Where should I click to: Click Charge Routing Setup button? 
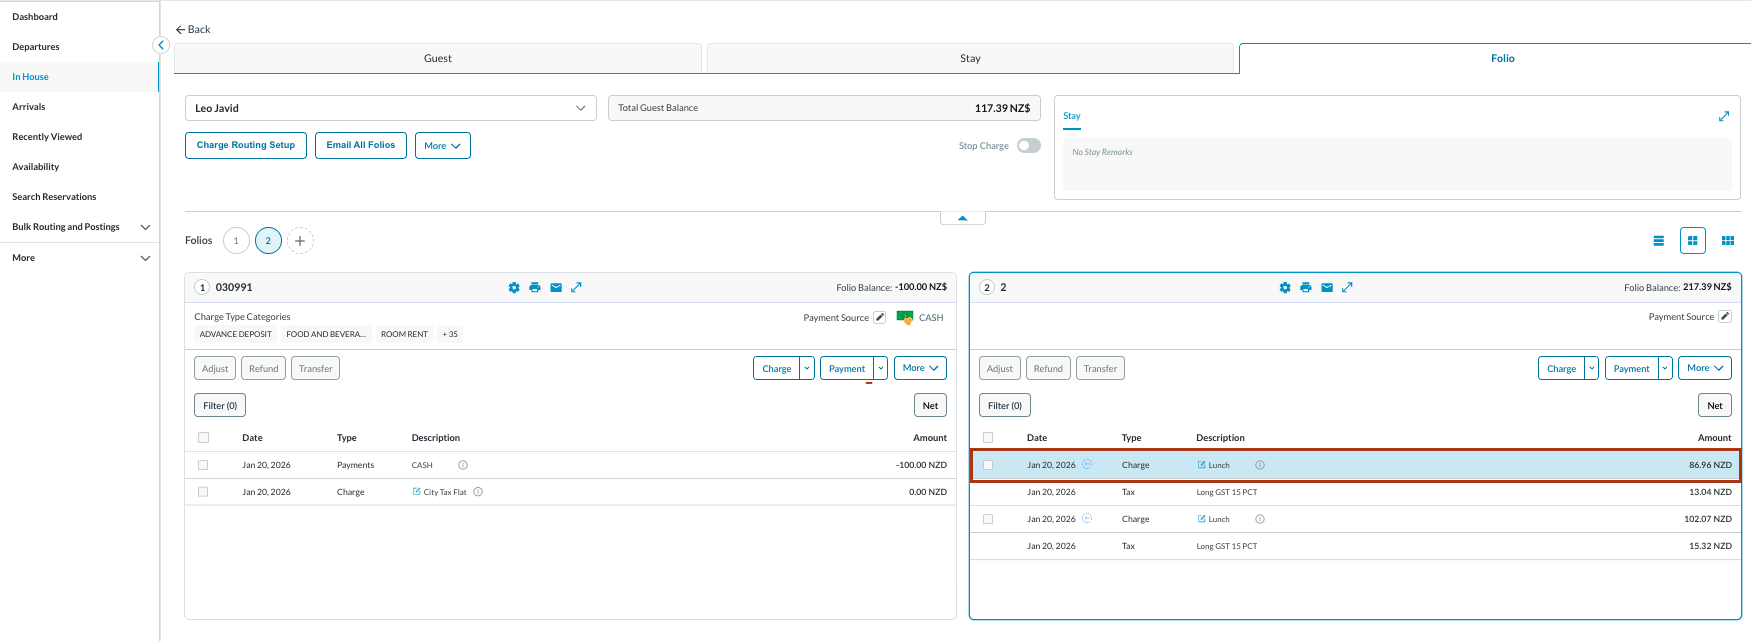pos(246,145)
